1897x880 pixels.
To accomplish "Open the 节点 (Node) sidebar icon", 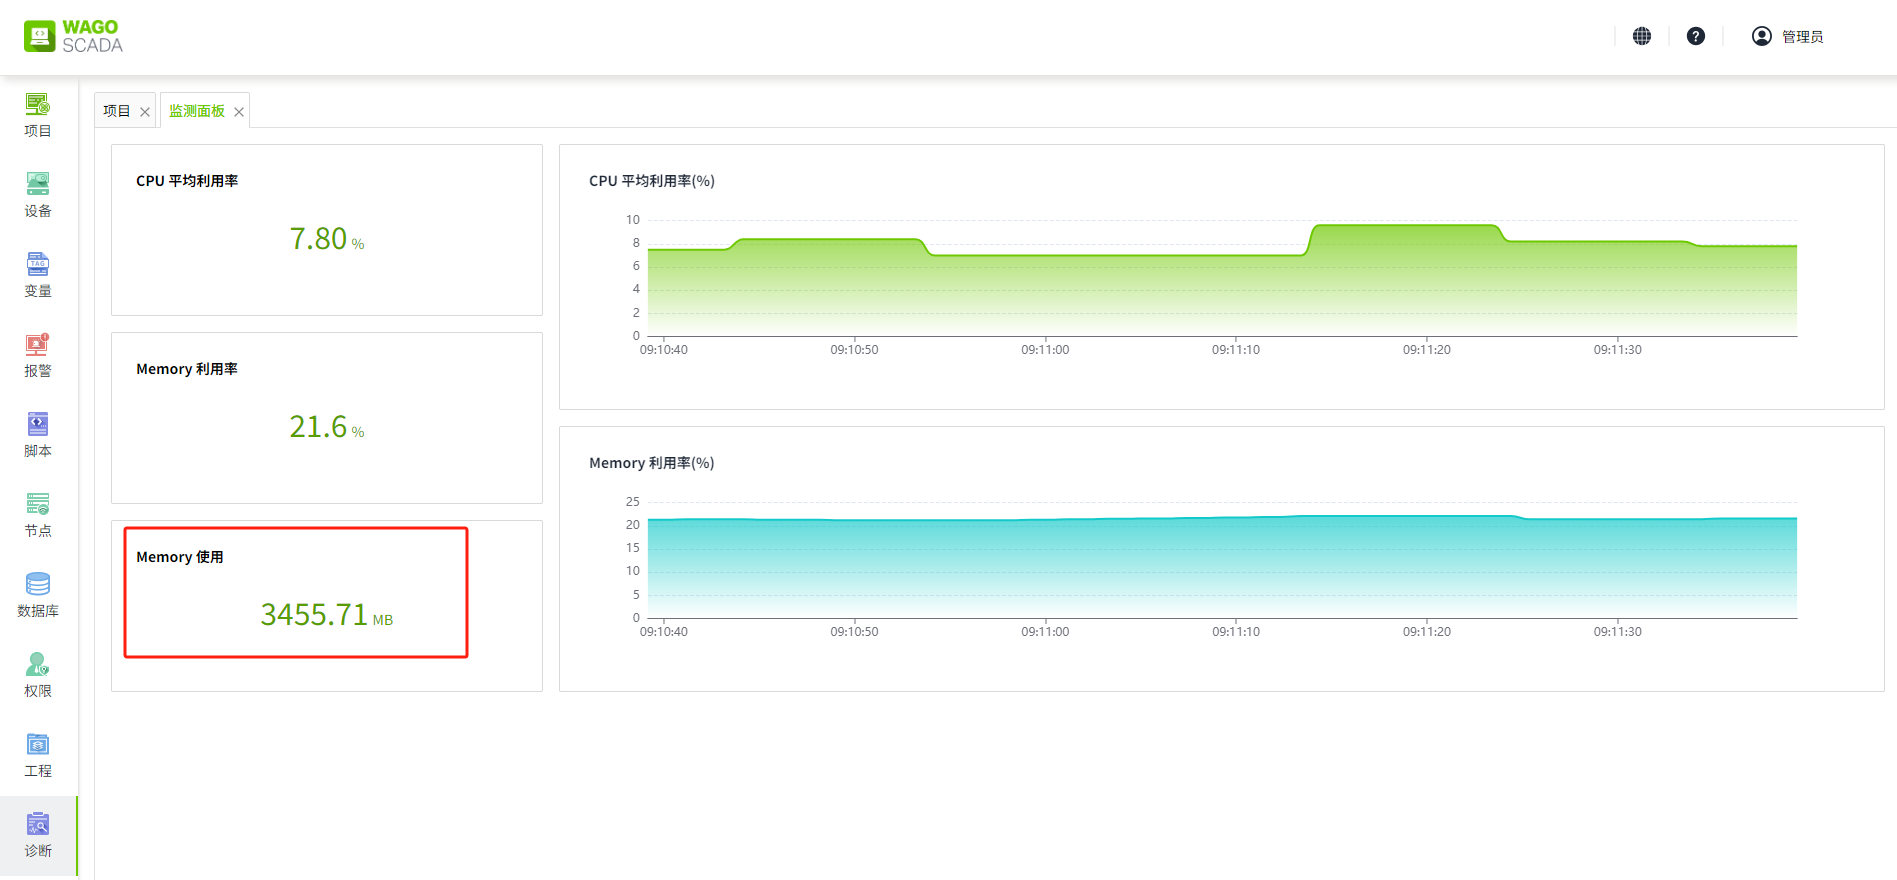I will [38, 515].
